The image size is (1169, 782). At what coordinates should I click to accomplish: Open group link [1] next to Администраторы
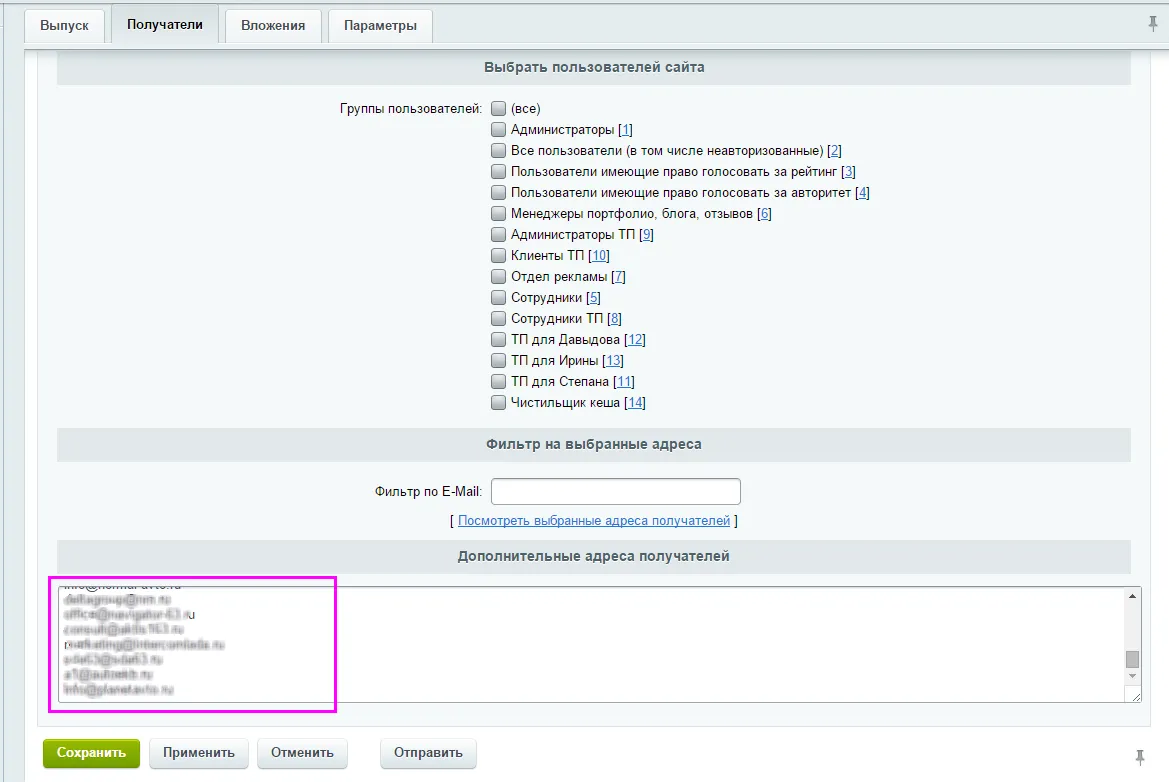(625, 130)
